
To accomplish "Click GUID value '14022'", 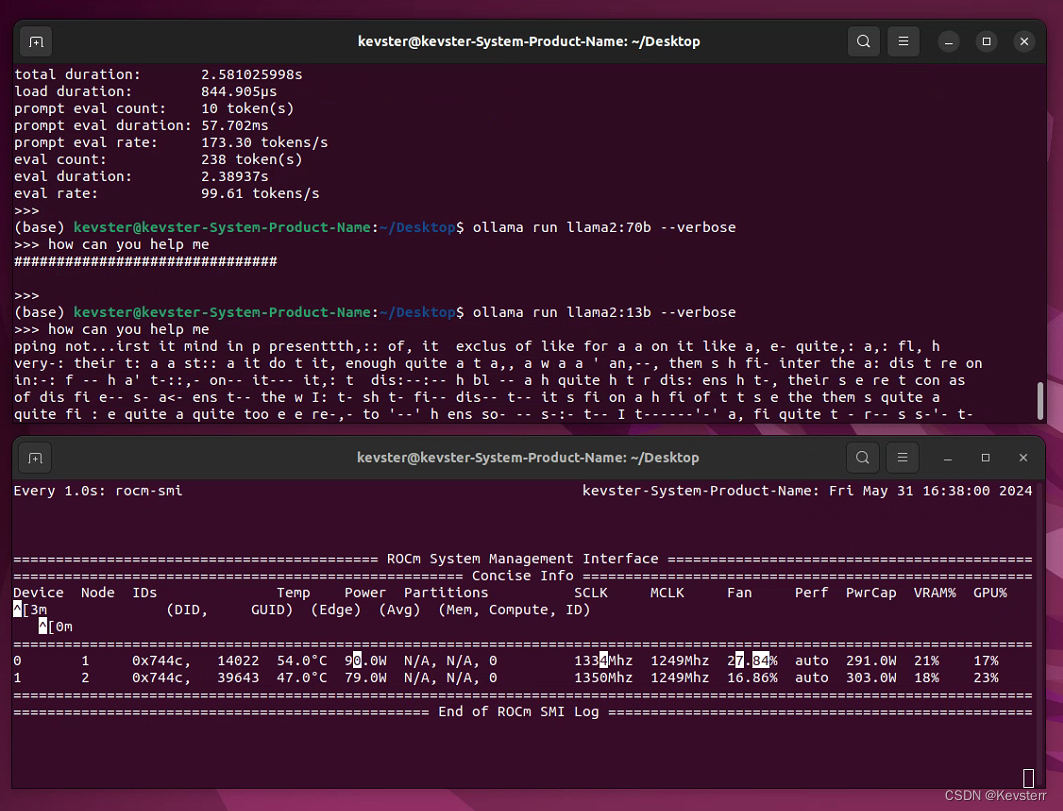I will point(238,660).
